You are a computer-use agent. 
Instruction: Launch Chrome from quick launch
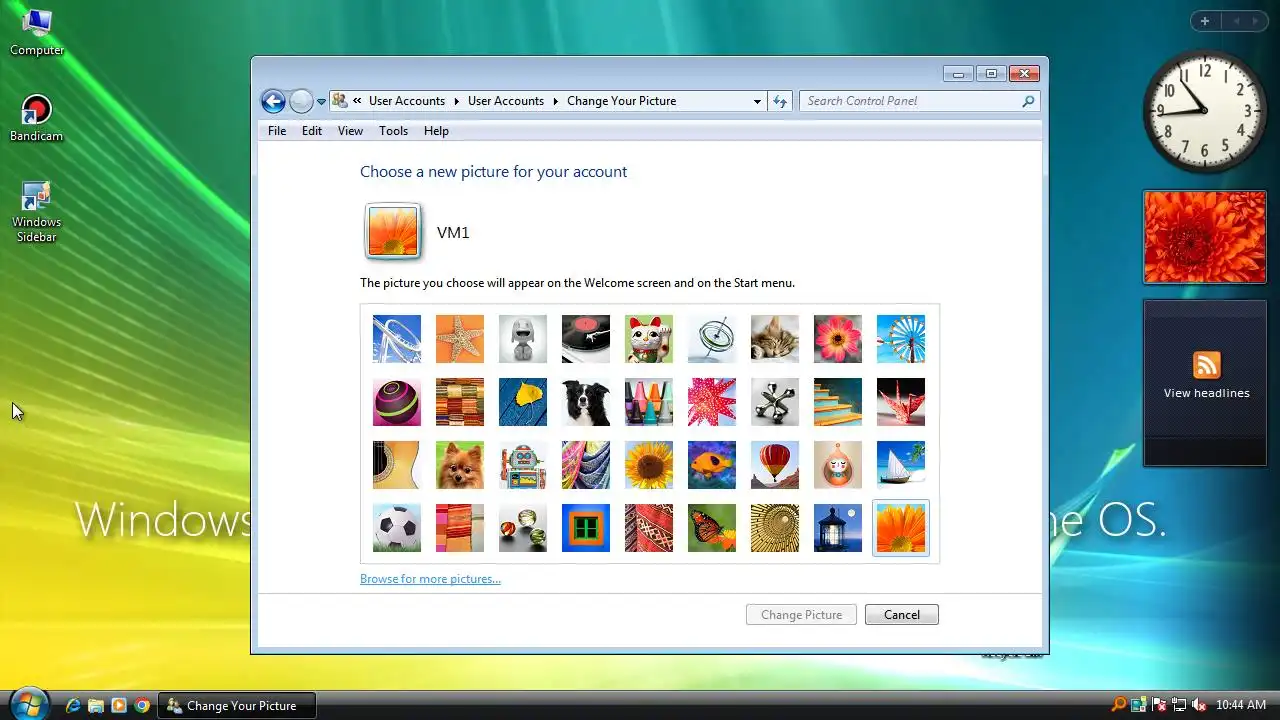coord(142,706)
